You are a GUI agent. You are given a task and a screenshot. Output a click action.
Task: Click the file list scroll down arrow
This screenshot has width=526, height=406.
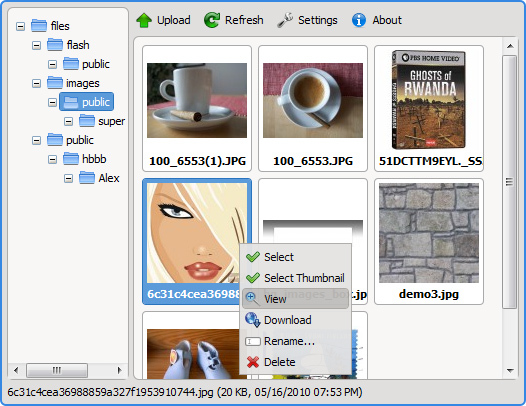pos(510,370)
